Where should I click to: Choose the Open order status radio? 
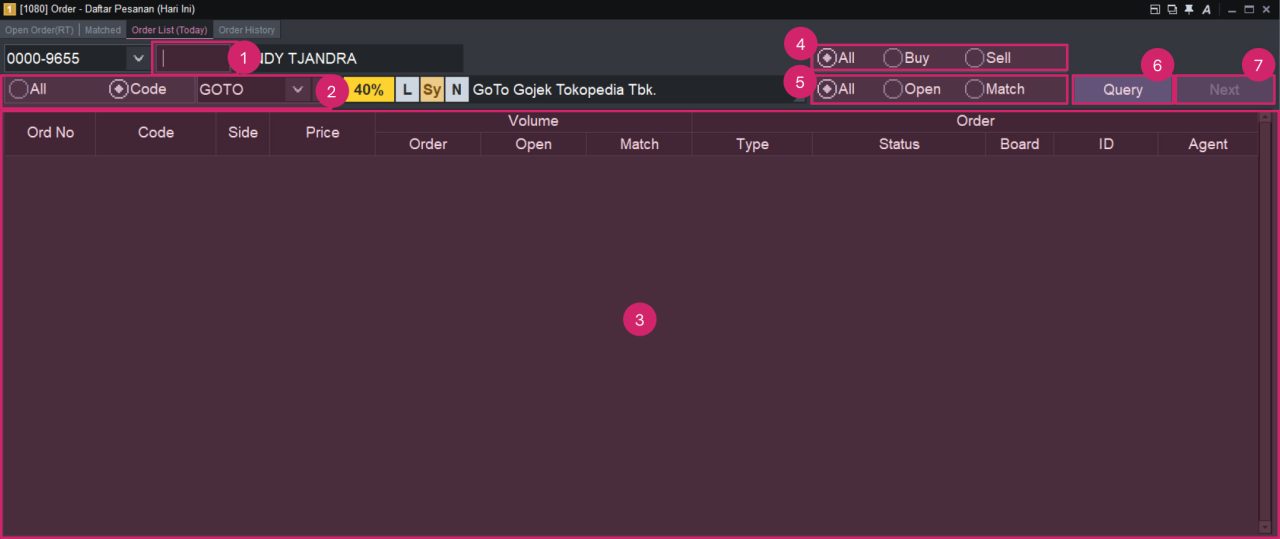(893, 89)
